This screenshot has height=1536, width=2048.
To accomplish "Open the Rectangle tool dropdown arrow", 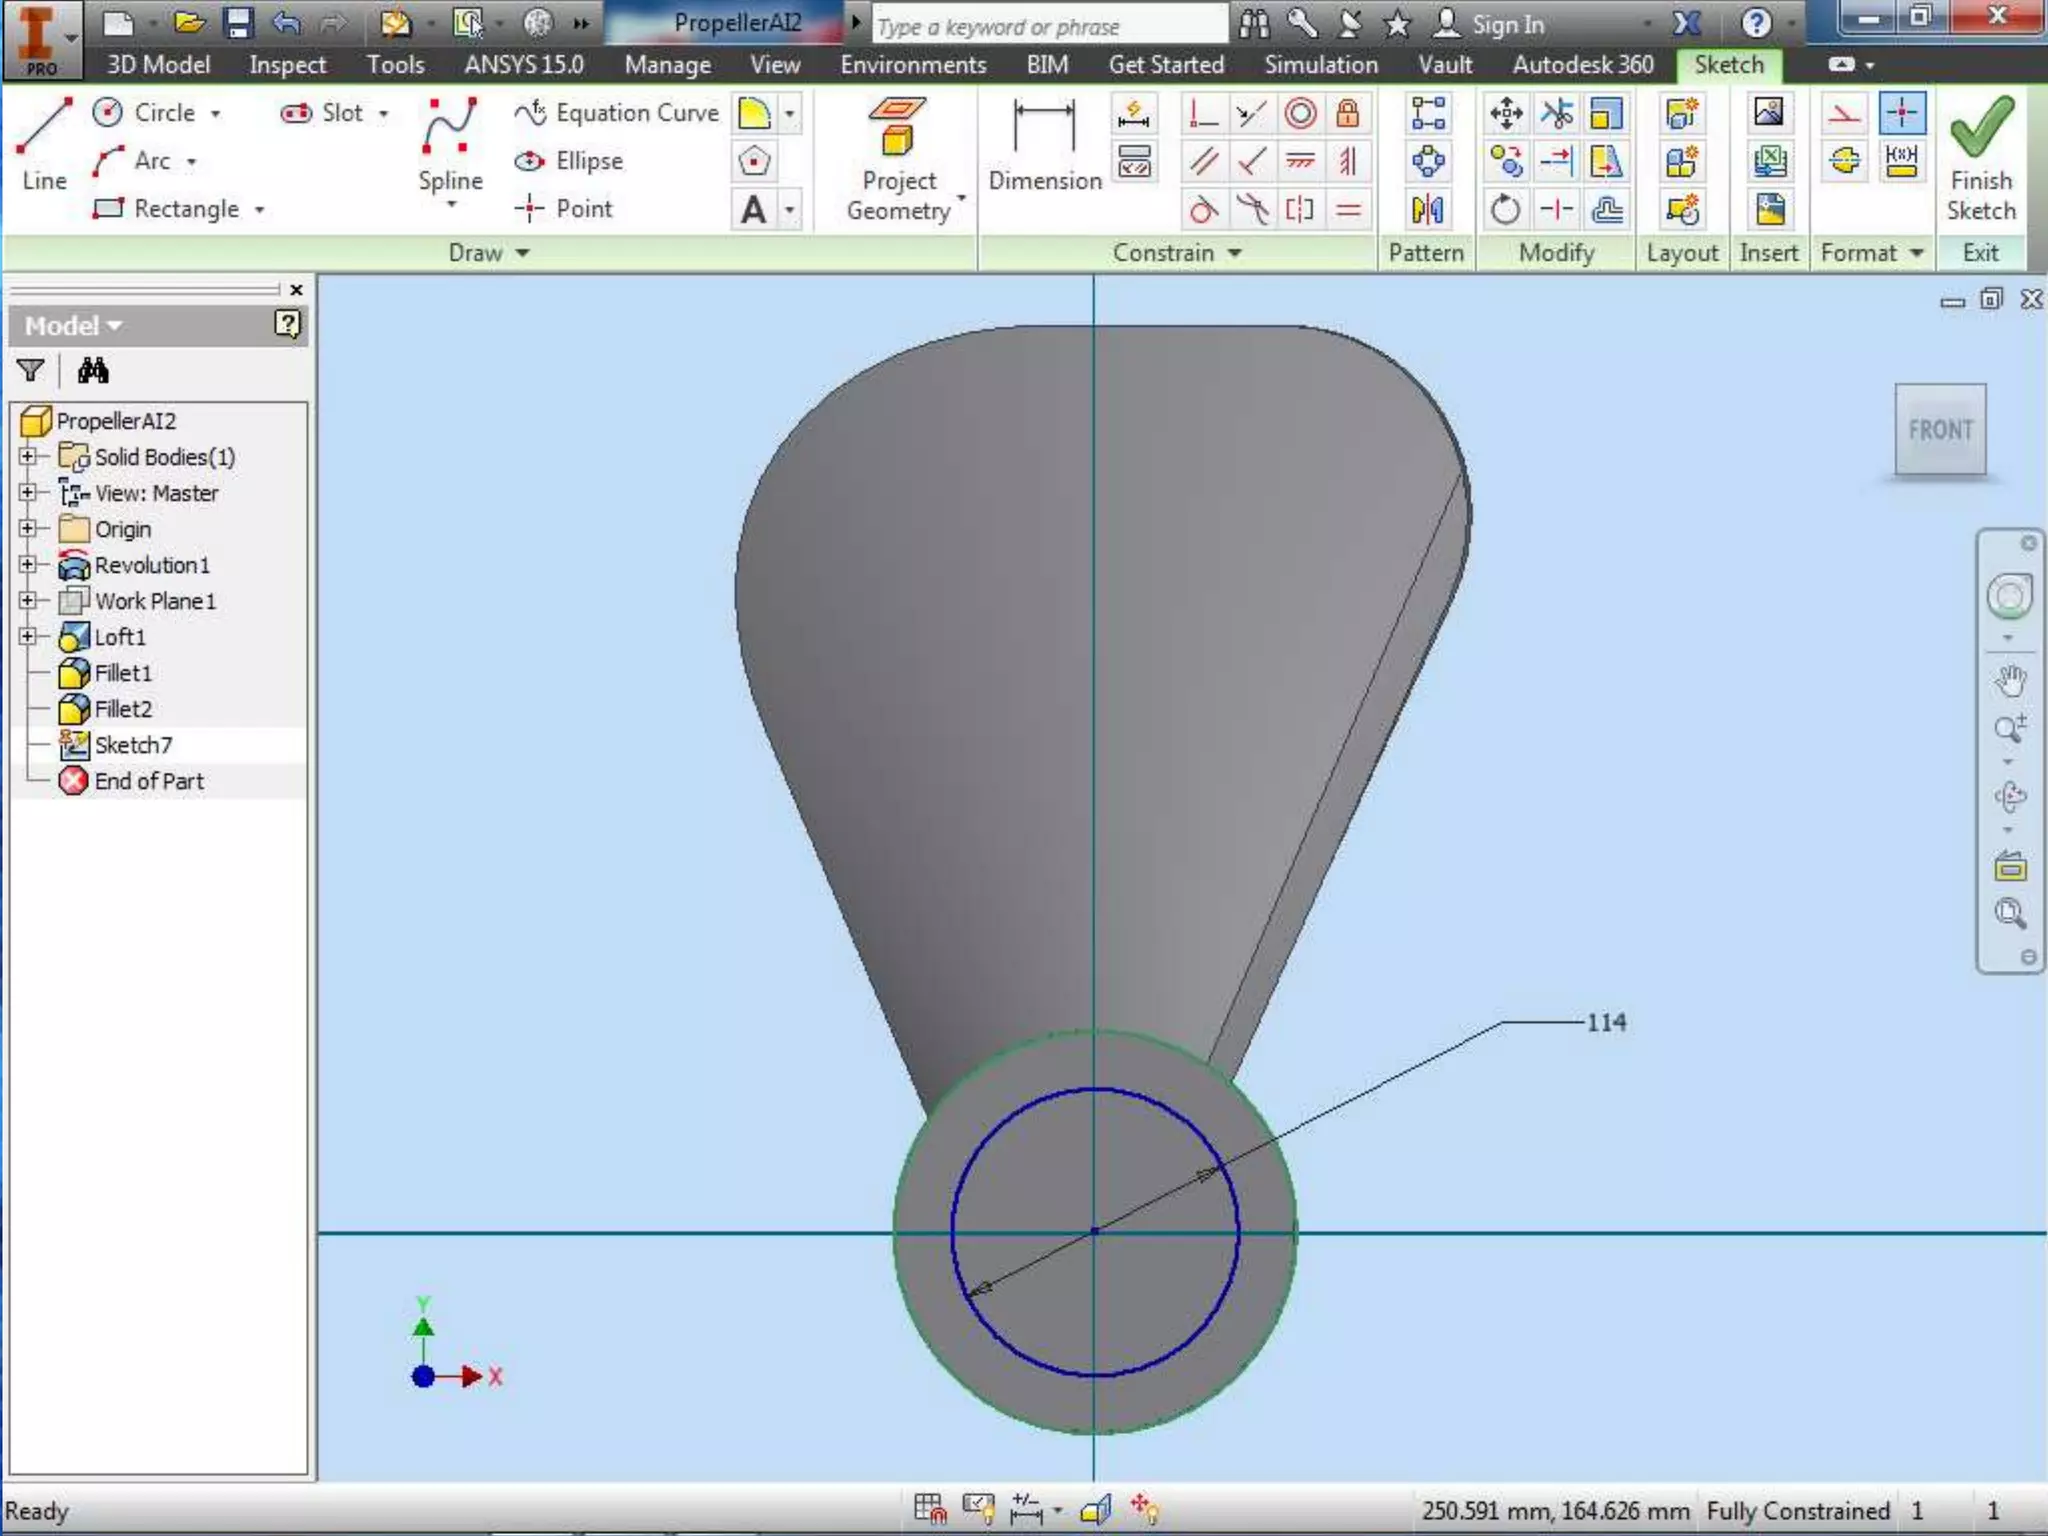I will click(260, 210).
